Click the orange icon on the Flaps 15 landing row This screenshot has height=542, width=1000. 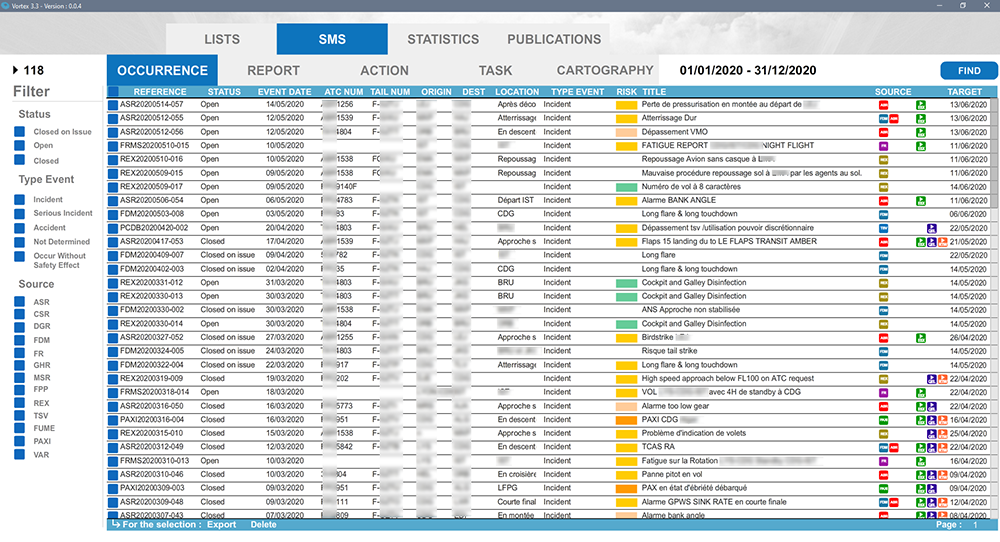pyautogui.click(x=942, y=242)
